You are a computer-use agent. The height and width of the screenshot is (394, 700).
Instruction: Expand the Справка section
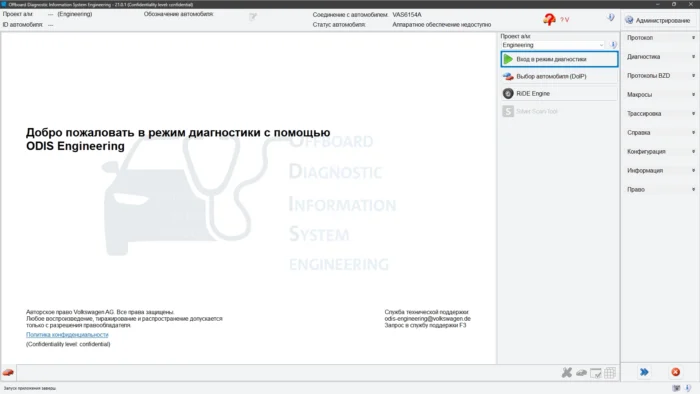660,133
